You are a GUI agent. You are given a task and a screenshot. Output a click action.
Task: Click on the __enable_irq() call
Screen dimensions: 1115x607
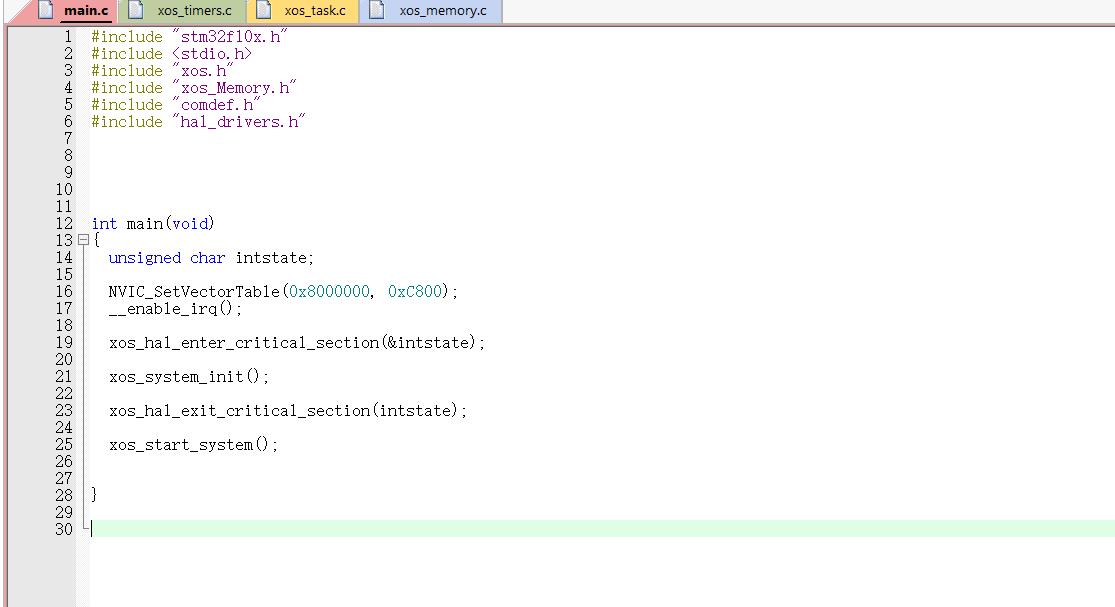coord(175,308)
